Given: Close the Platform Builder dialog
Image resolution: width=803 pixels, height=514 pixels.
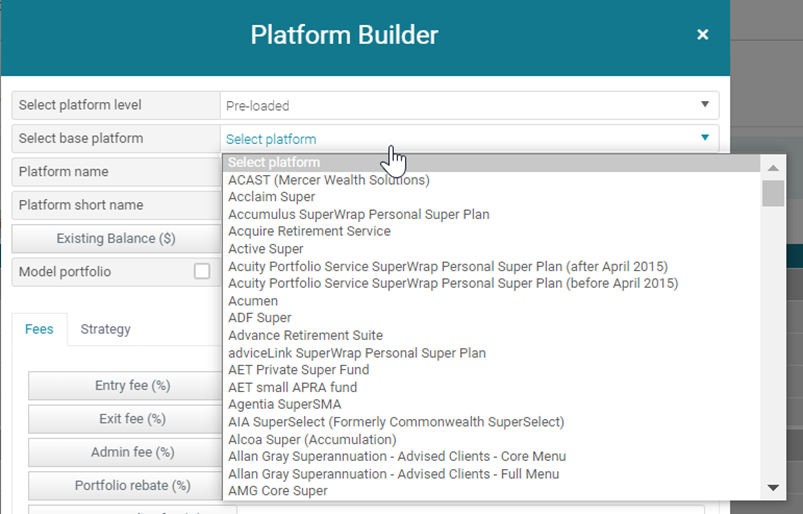Looking at the screenshot, I should [x=703, y=34].
